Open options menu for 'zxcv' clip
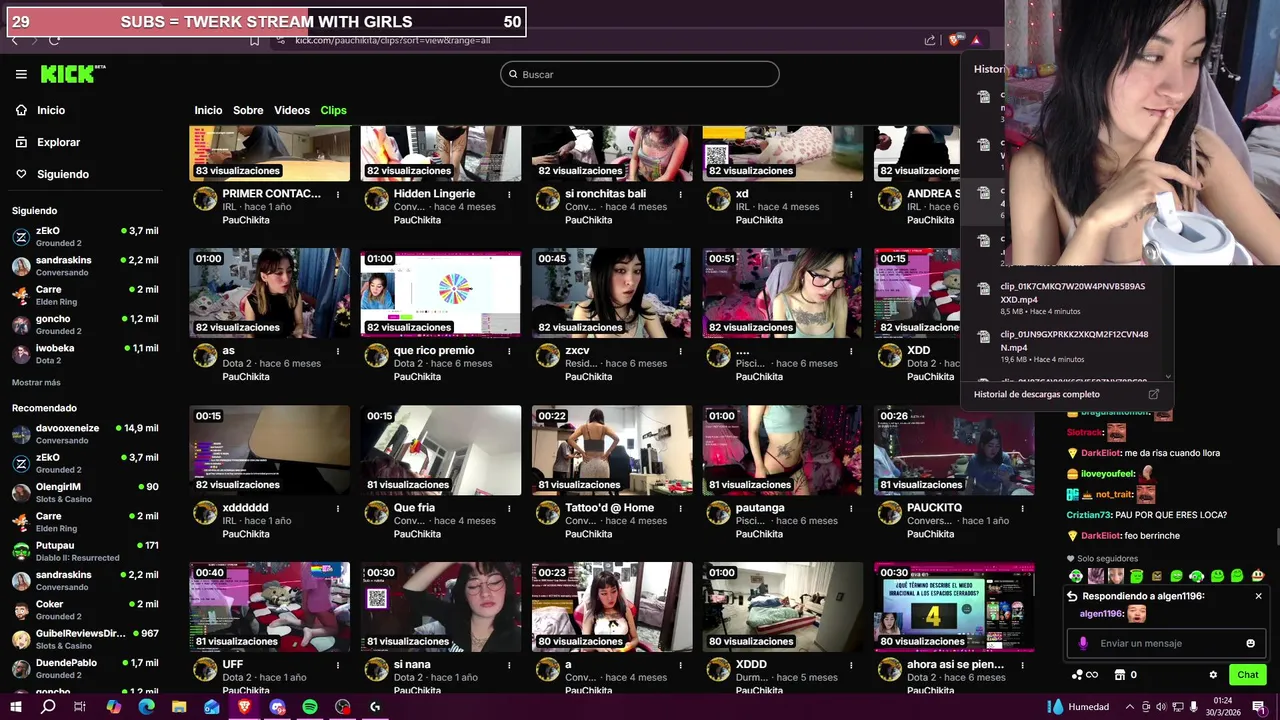 [x=680, y=351]
